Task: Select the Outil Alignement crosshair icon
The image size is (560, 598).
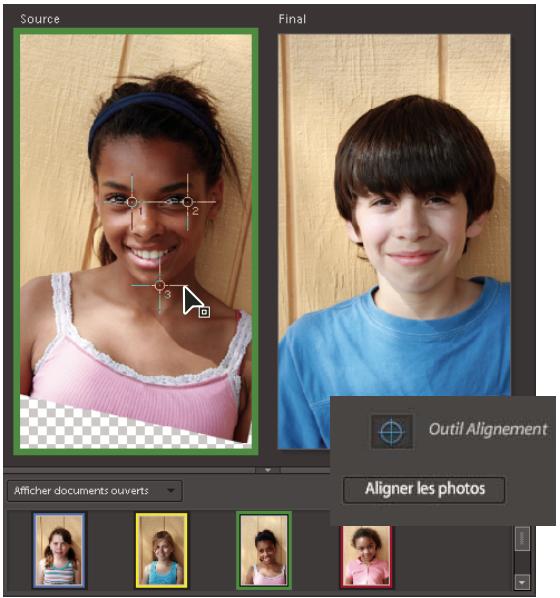Action: (392, 432)
